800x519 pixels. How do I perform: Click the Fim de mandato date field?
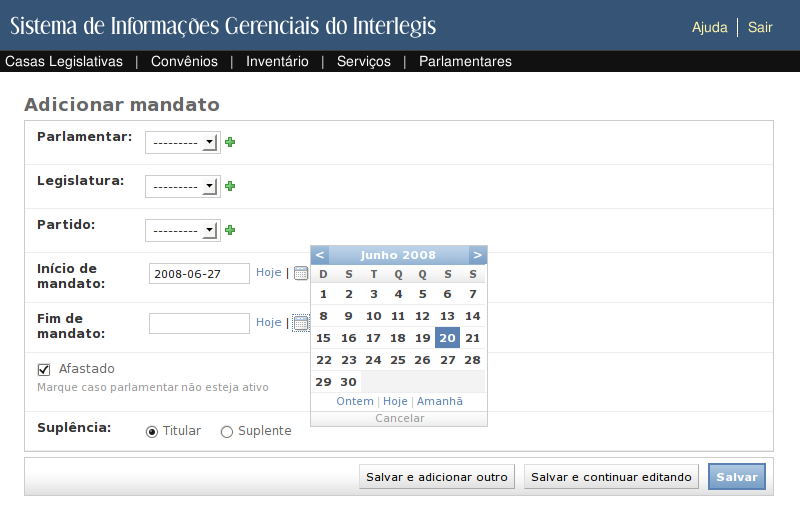[x=199, y=323]
